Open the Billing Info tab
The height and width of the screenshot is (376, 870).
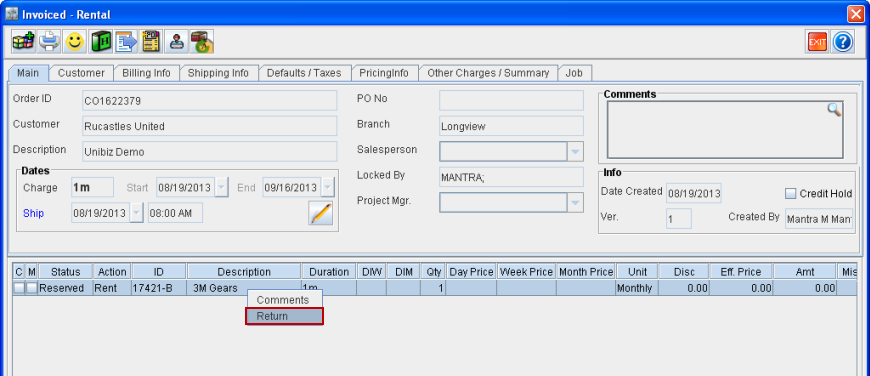[x=146, y=73]
